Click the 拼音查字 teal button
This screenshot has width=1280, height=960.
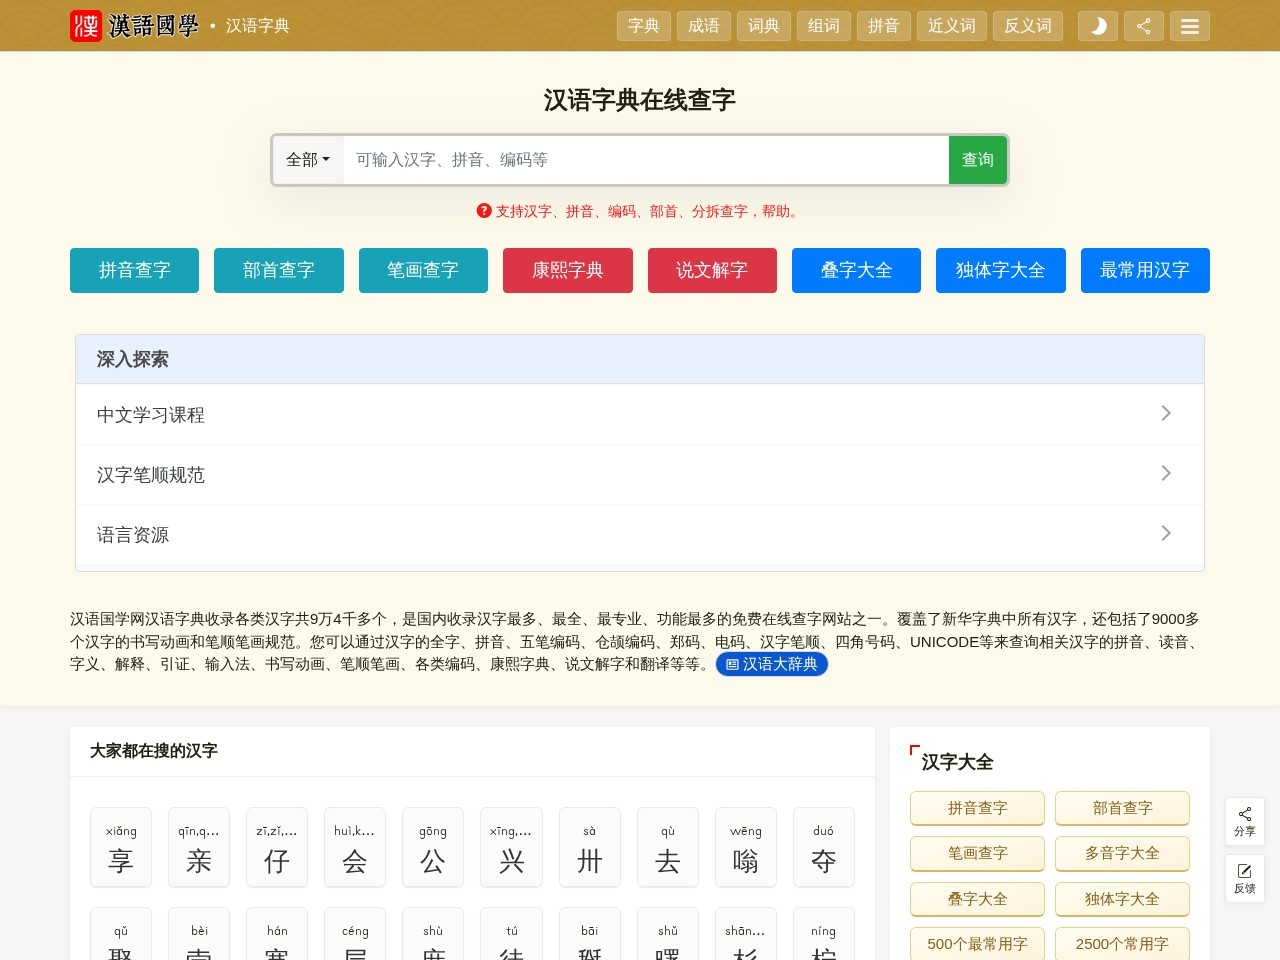(x=135, y=270)
